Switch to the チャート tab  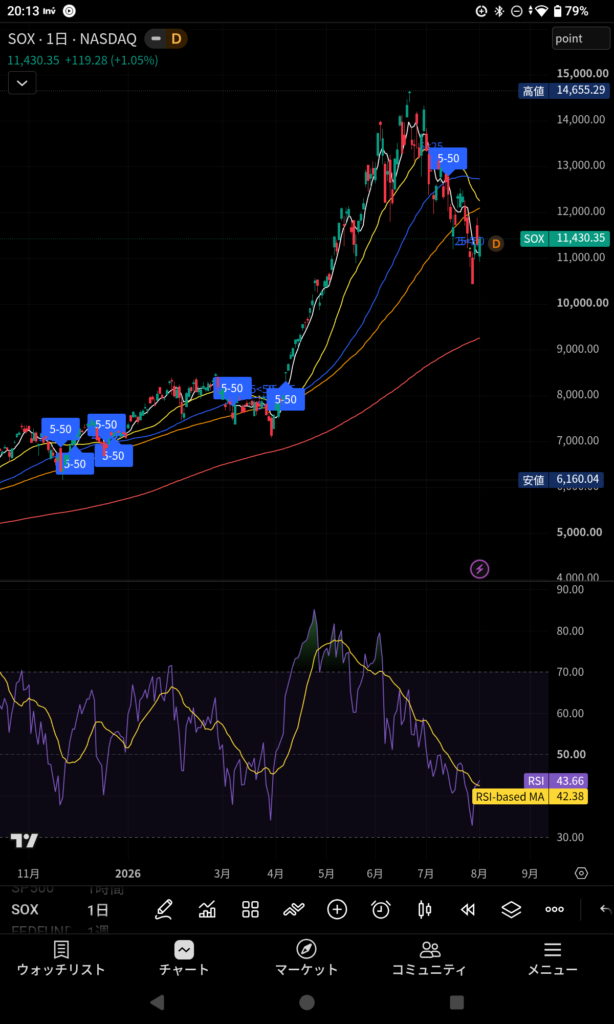184,958
